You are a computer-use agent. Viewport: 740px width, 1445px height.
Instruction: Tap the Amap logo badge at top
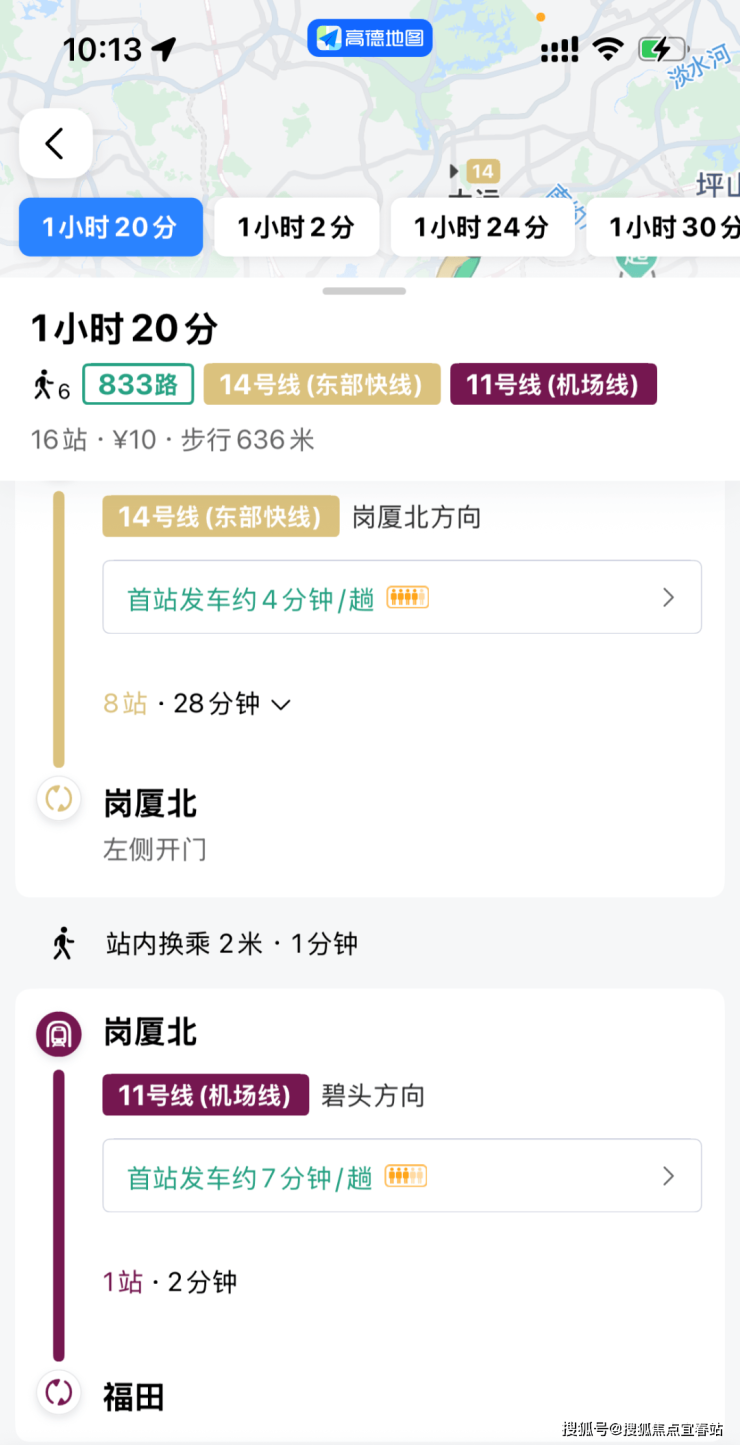(x=370, y=38)
